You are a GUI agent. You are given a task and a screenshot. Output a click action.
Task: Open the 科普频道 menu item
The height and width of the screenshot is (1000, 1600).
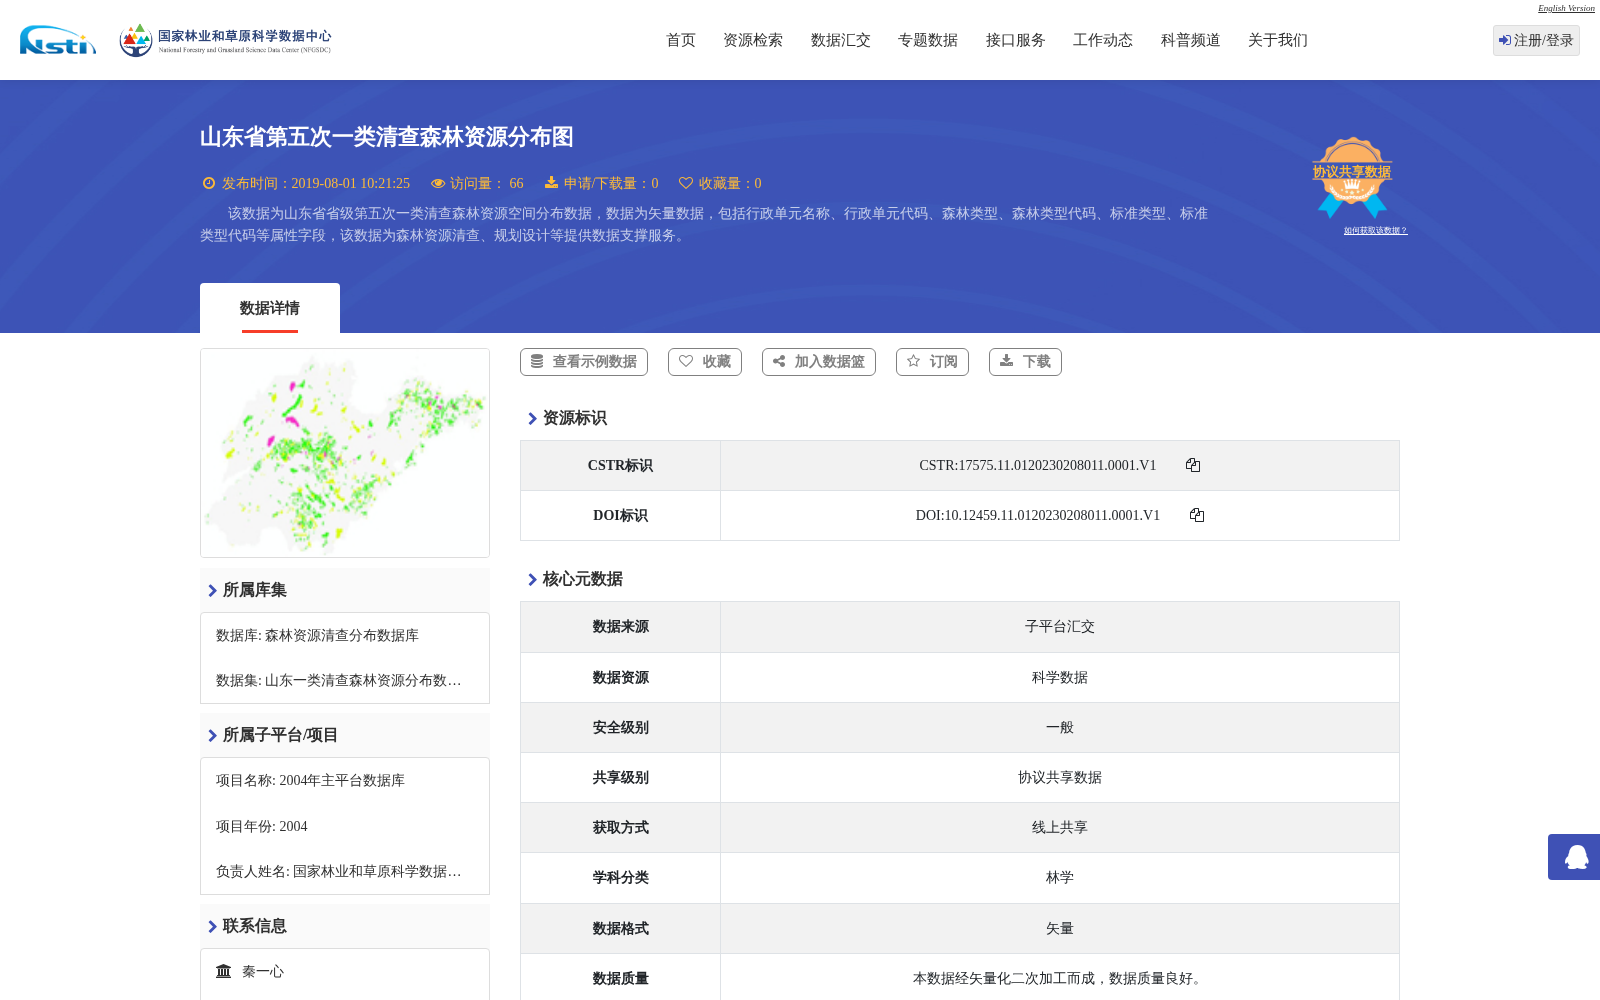[x=1191, y=40]
